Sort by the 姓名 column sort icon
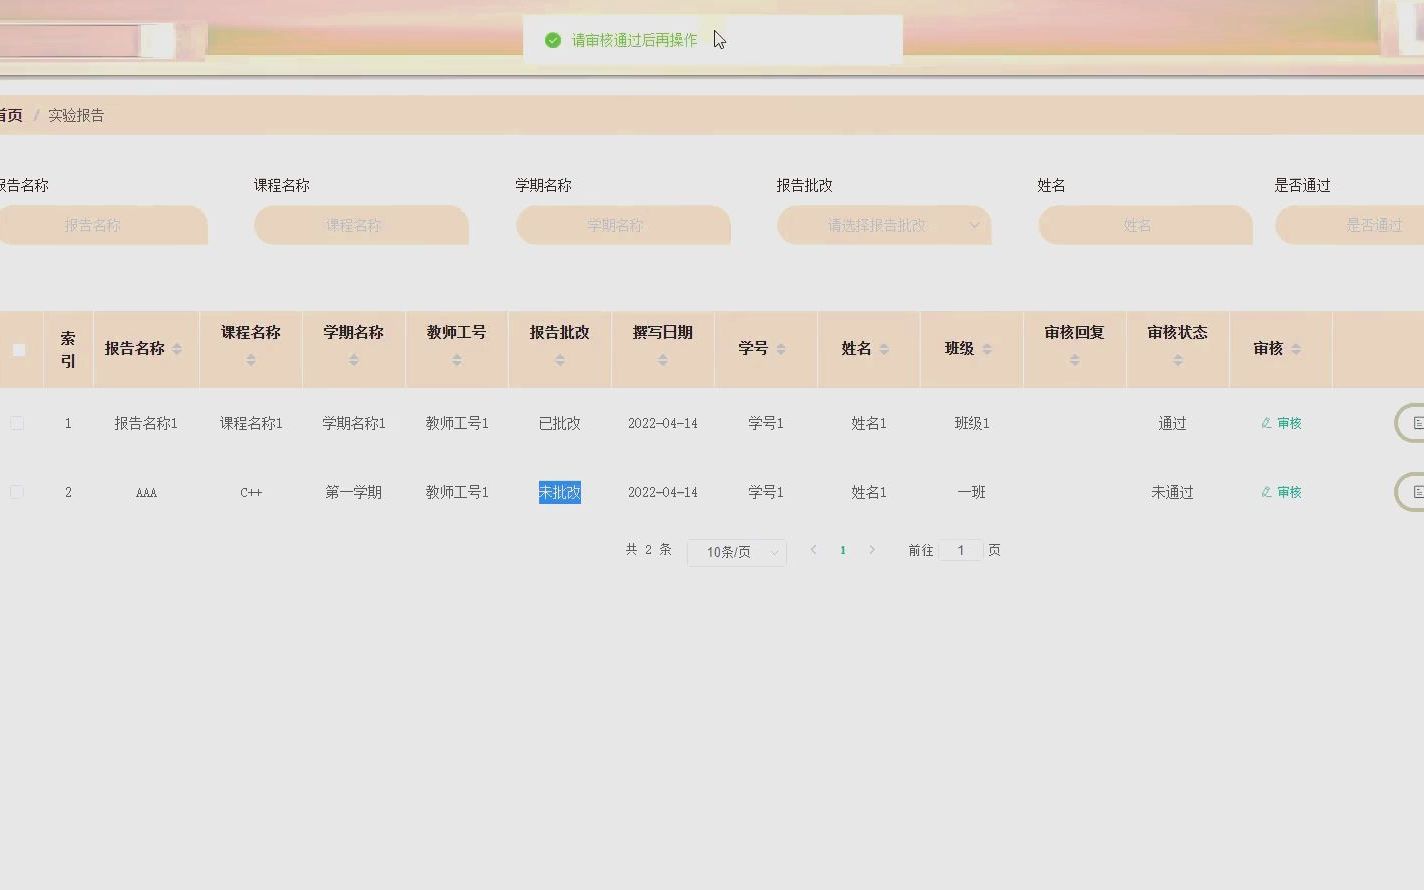 pos(884,349)
